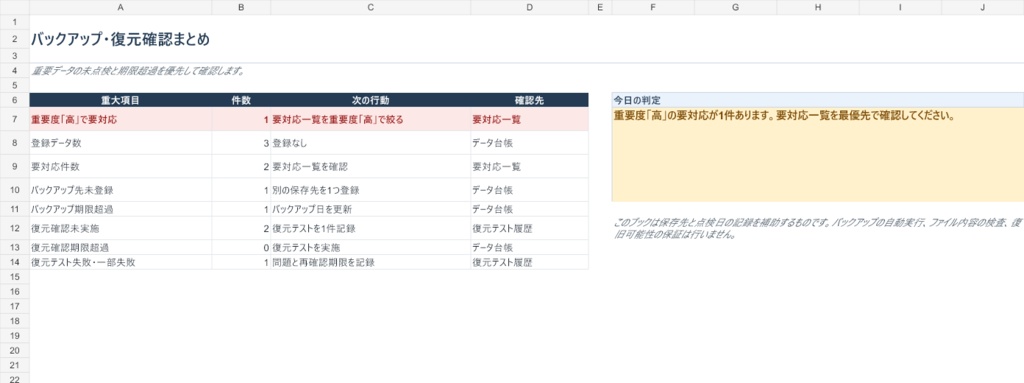The height and width of the screenshot is (383, 1024).
Task: Click cell 別の保存先を1つ登録
Action: click(370, 190)
